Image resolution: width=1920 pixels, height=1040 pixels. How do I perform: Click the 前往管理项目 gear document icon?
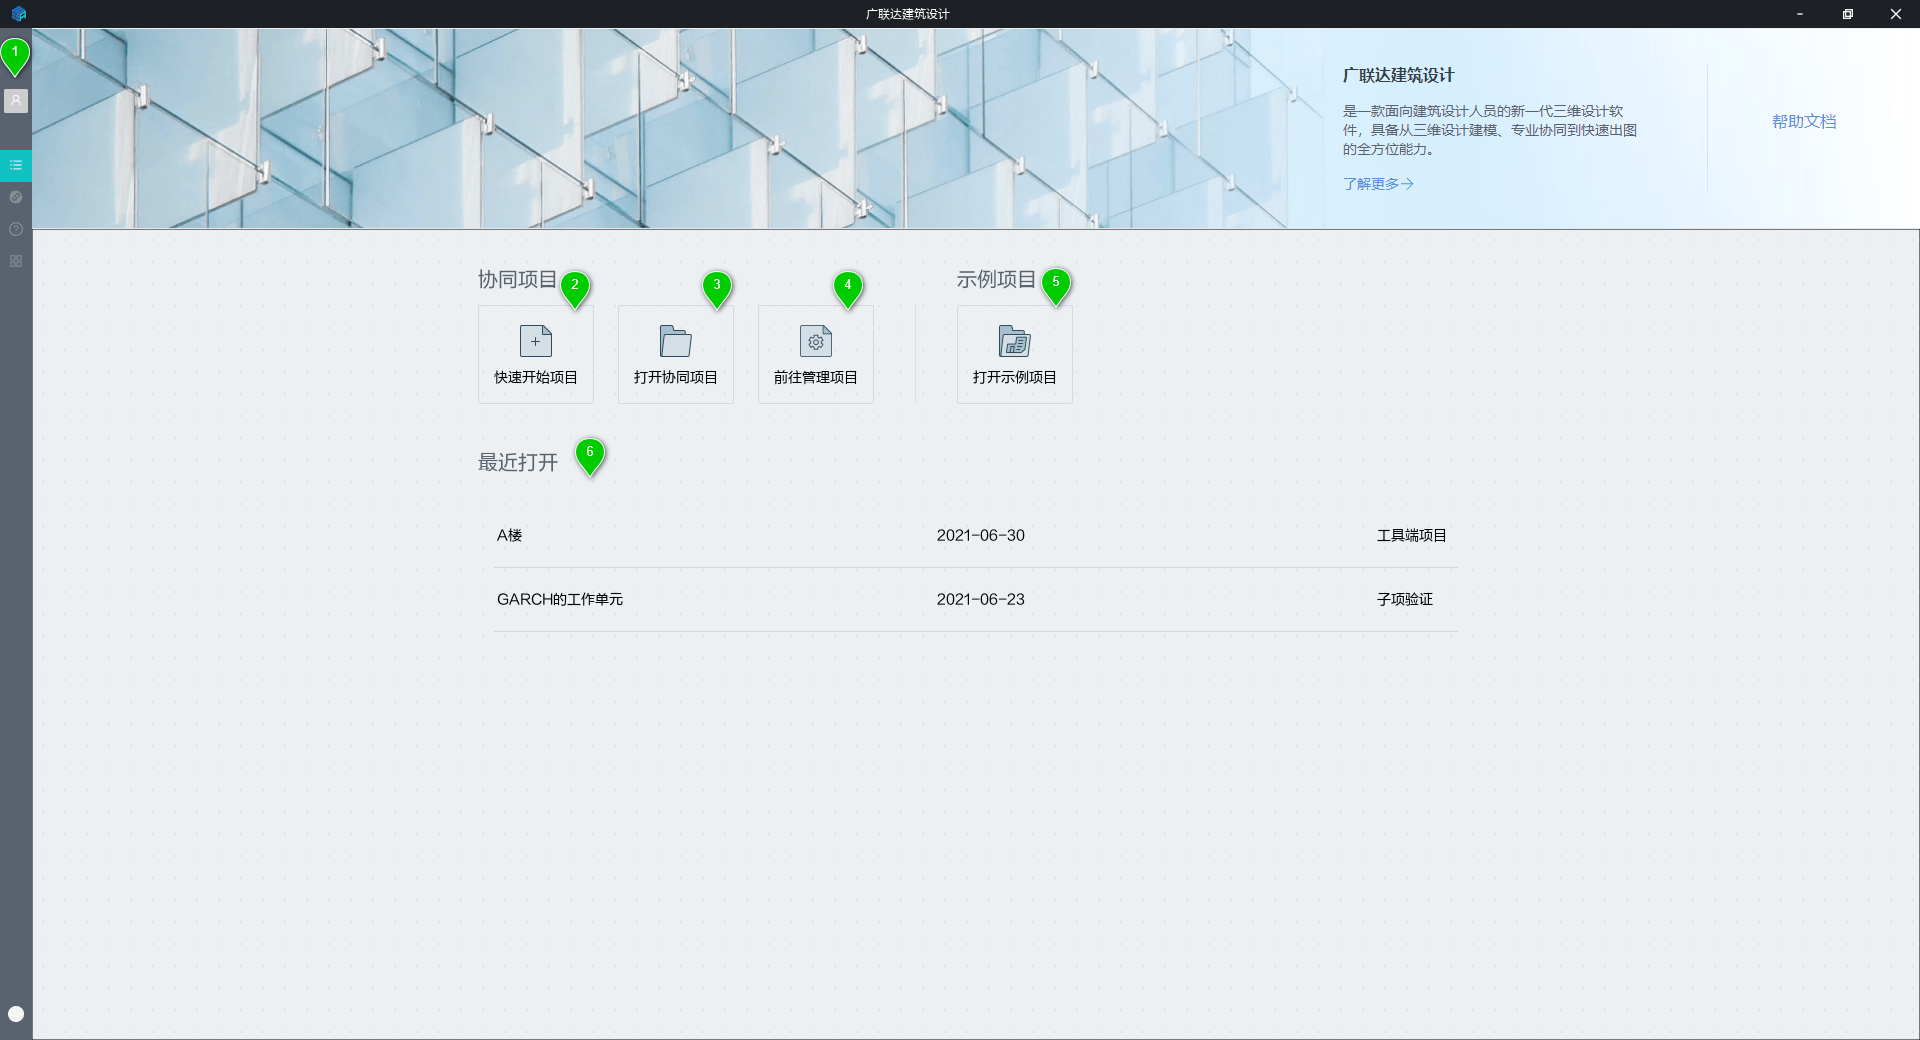coord(816,341)
